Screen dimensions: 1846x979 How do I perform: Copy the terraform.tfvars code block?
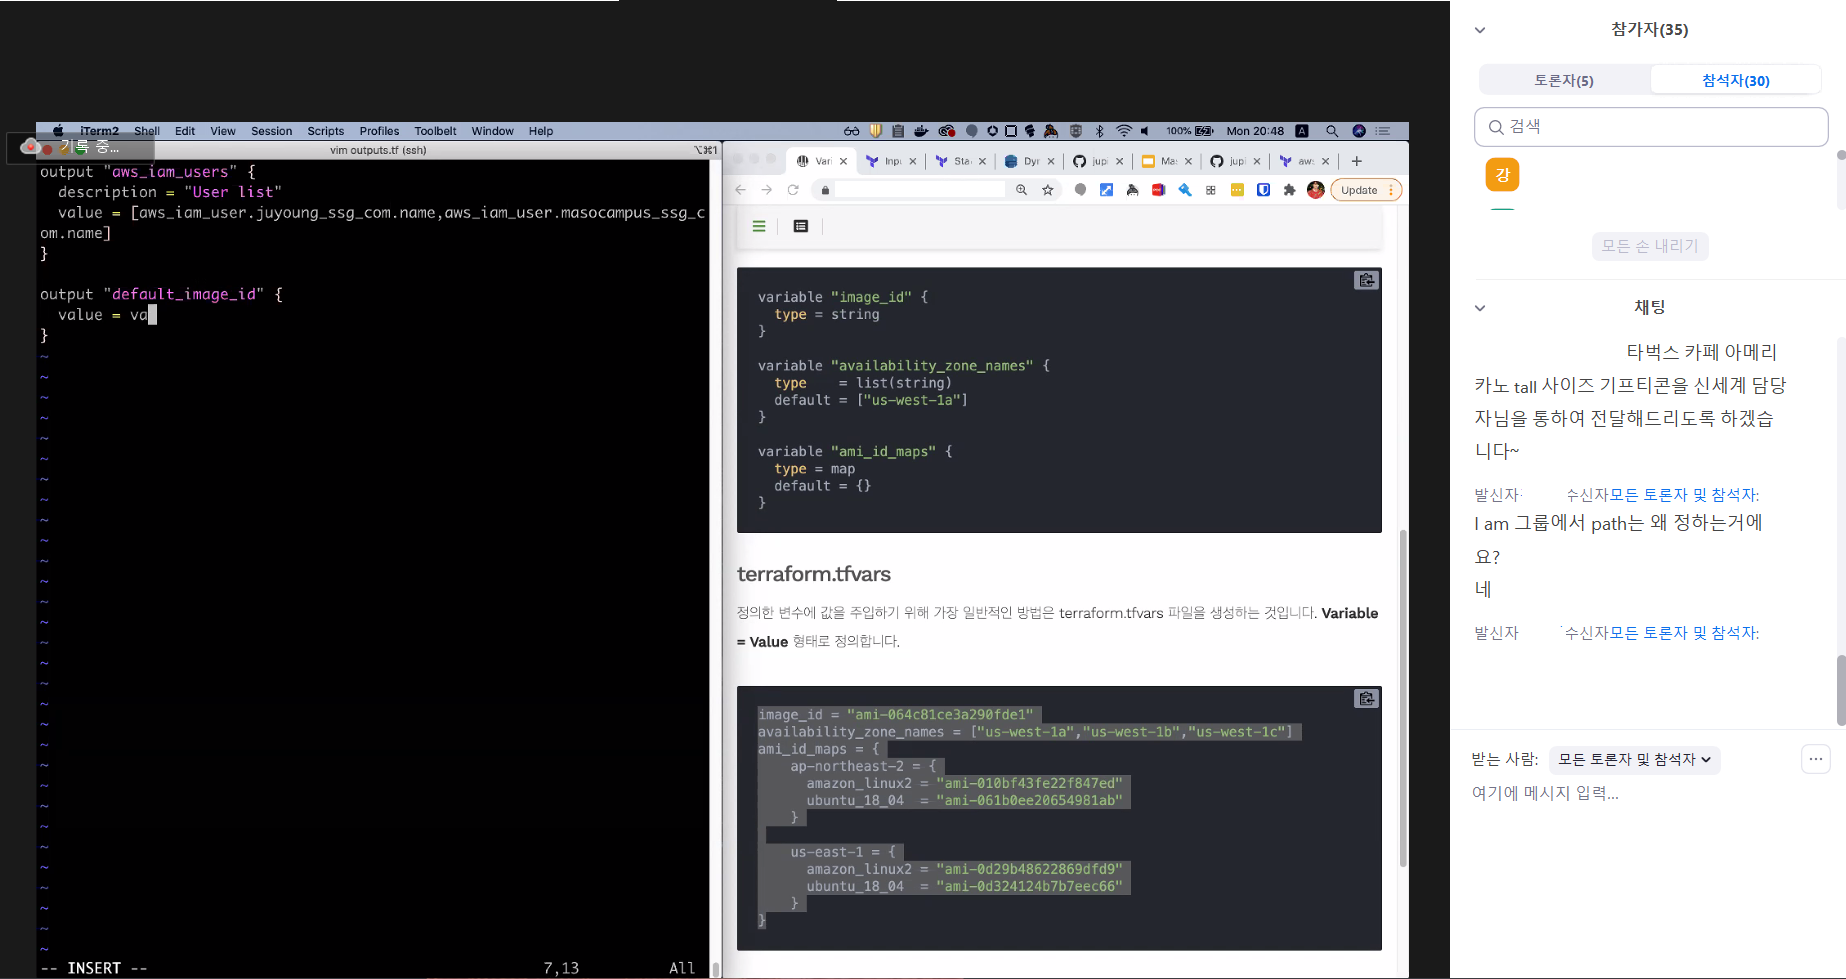tap(1366, 699)
